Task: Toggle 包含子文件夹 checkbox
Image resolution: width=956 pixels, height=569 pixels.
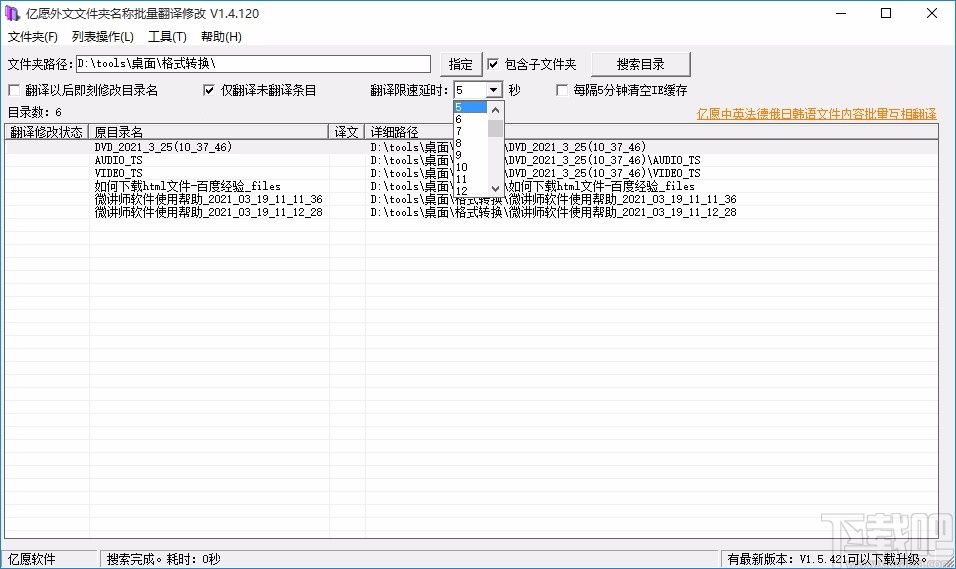Action: (x=493, y=64)
